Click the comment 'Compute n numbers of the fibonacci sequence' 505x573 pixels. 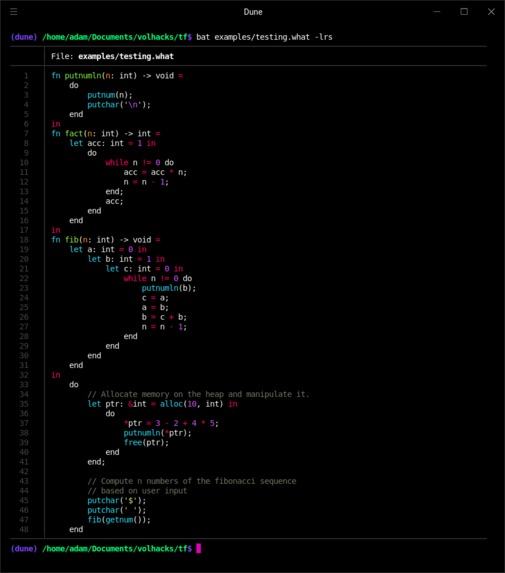click(x=198, y=481)
